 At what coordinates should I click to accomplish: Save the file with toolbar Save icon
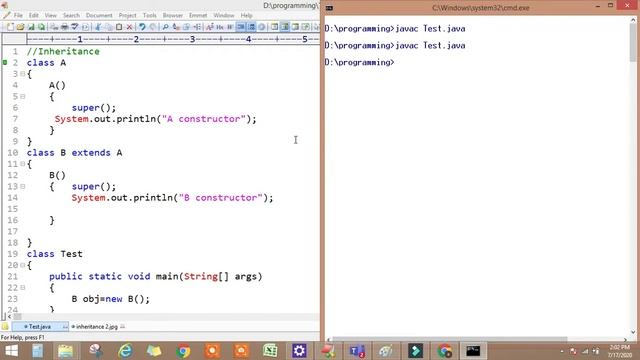point(31,27)
